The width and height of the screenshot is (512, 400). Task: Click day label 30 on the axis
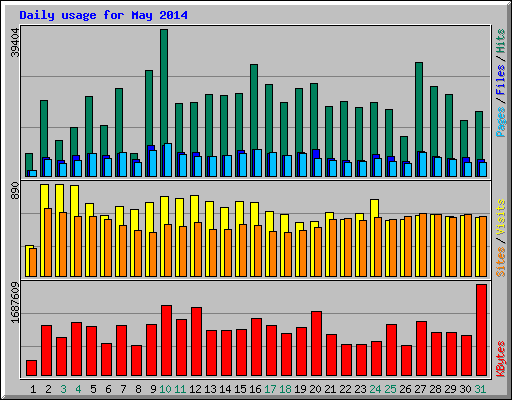[465, 389]
